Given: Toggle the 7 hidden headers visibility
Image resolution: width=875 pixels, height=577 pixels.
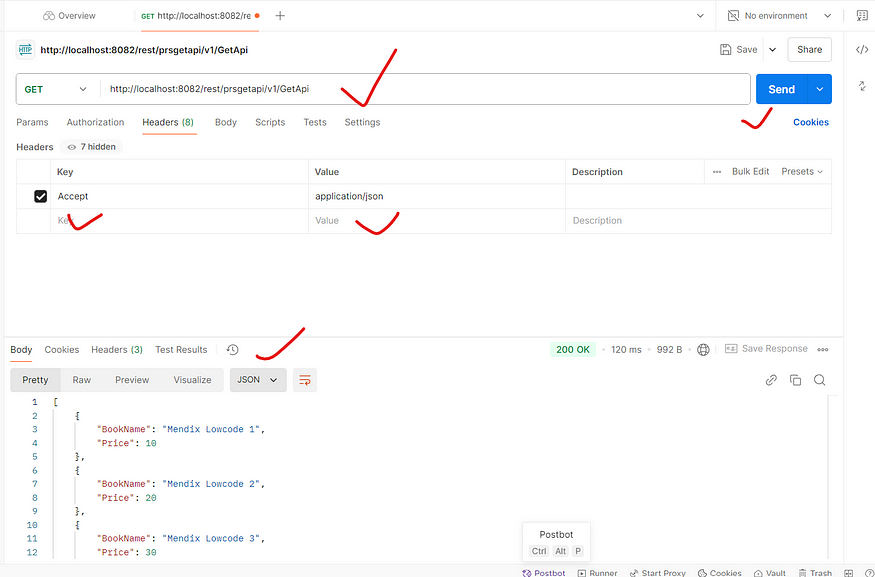Looking at the screenshot, I should [91, 147].
